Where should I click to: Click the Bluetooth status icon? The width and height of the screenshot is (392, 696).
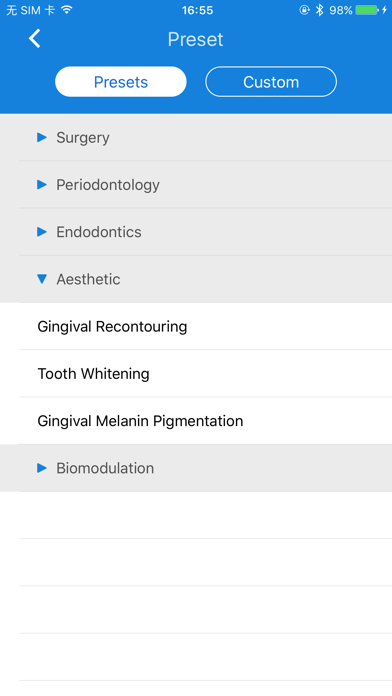click(x=320, y=10)
